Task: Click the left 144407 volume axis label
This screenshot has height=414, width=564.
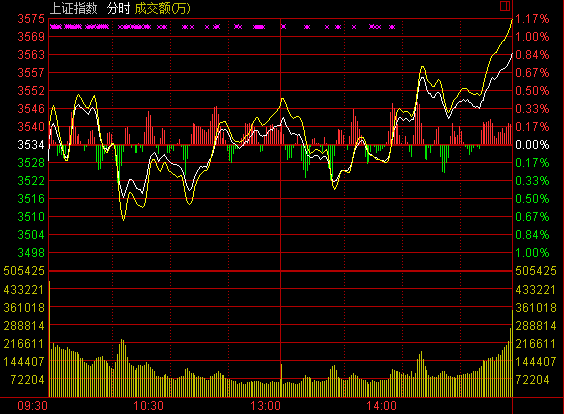Action: pyautogui.click(x=24, y=361)
